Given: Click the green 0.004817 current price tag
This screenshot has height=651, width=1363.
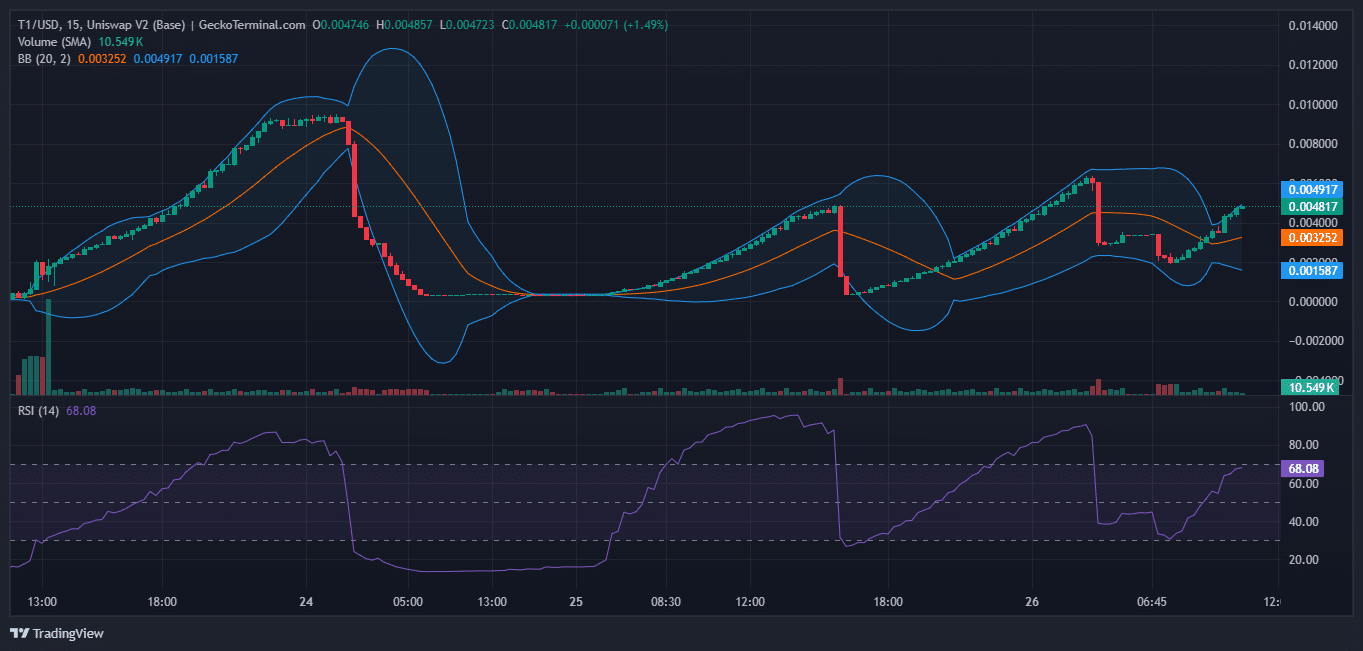Looking at the screenshot, I should [1310, 206].
